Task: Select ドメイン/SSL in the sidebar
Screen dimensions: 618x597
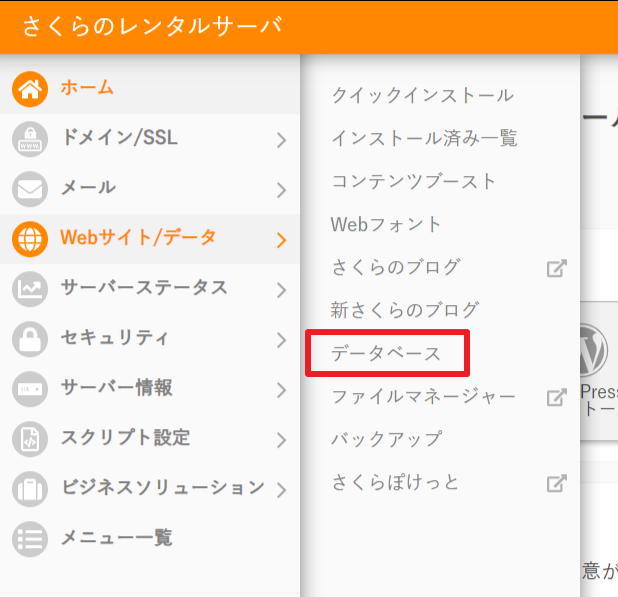Action: [150, 139]
